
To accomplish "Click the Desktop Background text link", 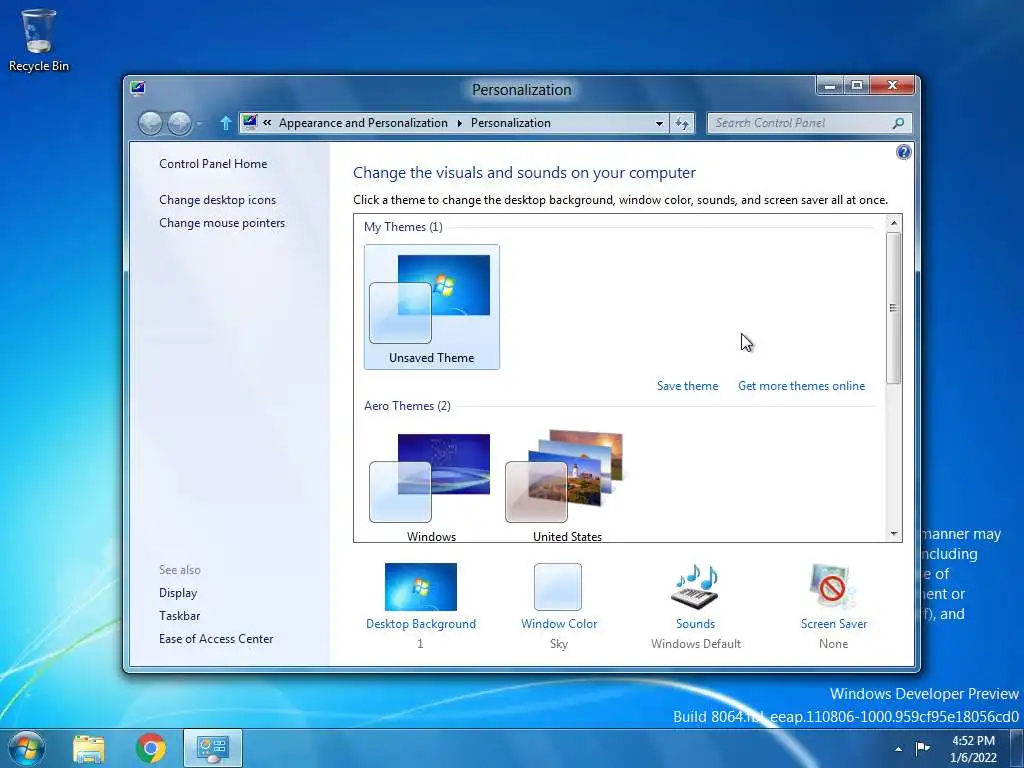I will pyautogui.click(x=421, y=624).
